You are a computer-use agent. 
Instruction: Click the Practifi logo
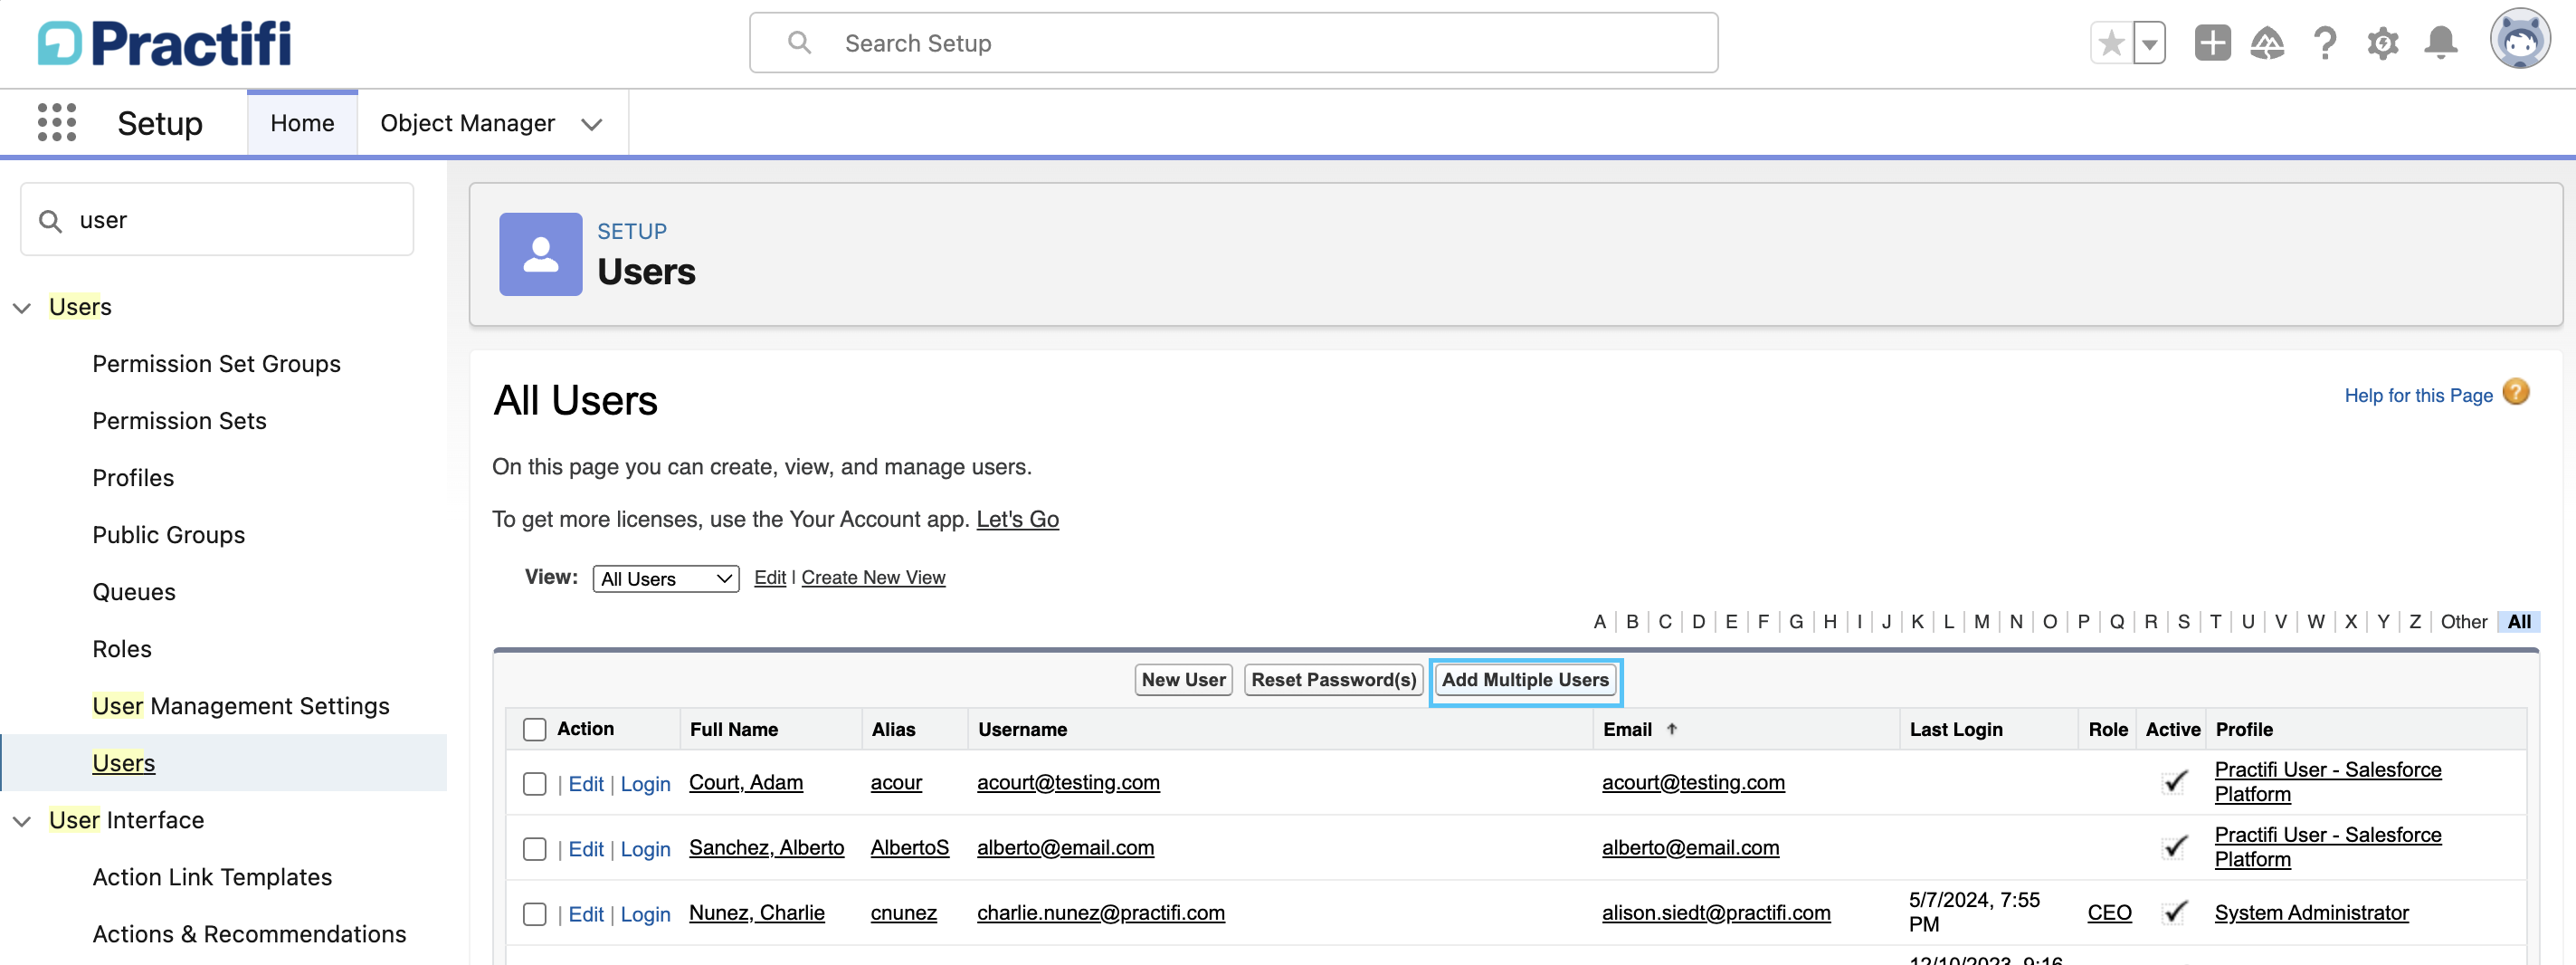point(165,43)
